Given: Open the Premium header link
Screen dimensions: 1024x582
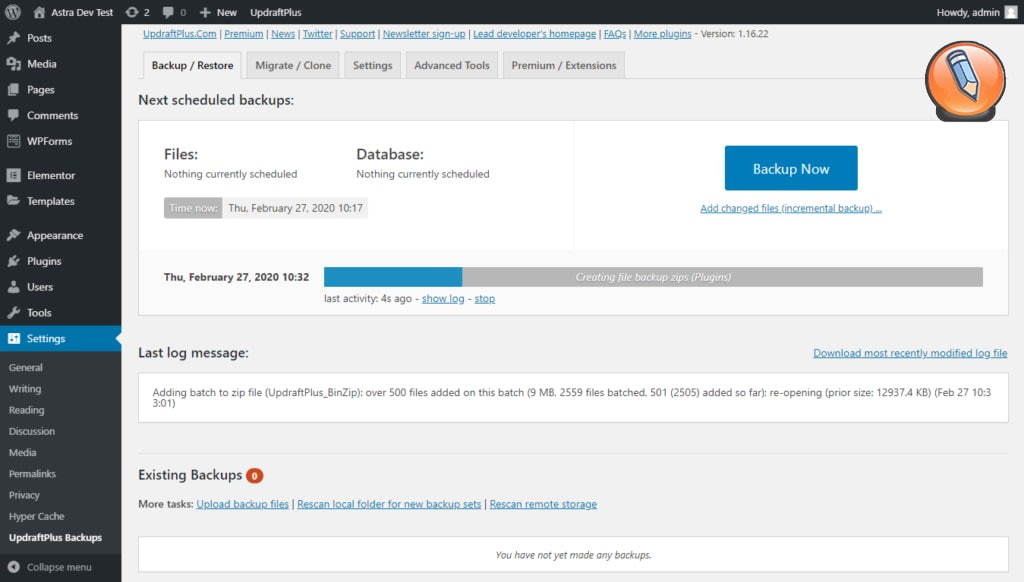Looking at the screenshot, I should point(244,34).
